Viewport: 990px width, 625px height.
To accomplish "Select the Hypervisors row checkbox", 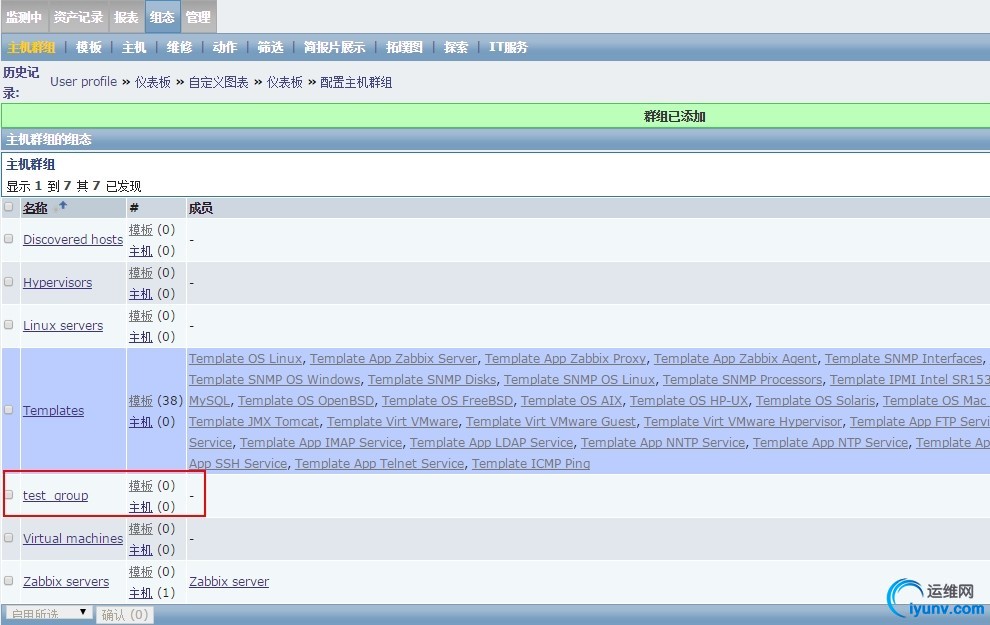I will [9, 282].
